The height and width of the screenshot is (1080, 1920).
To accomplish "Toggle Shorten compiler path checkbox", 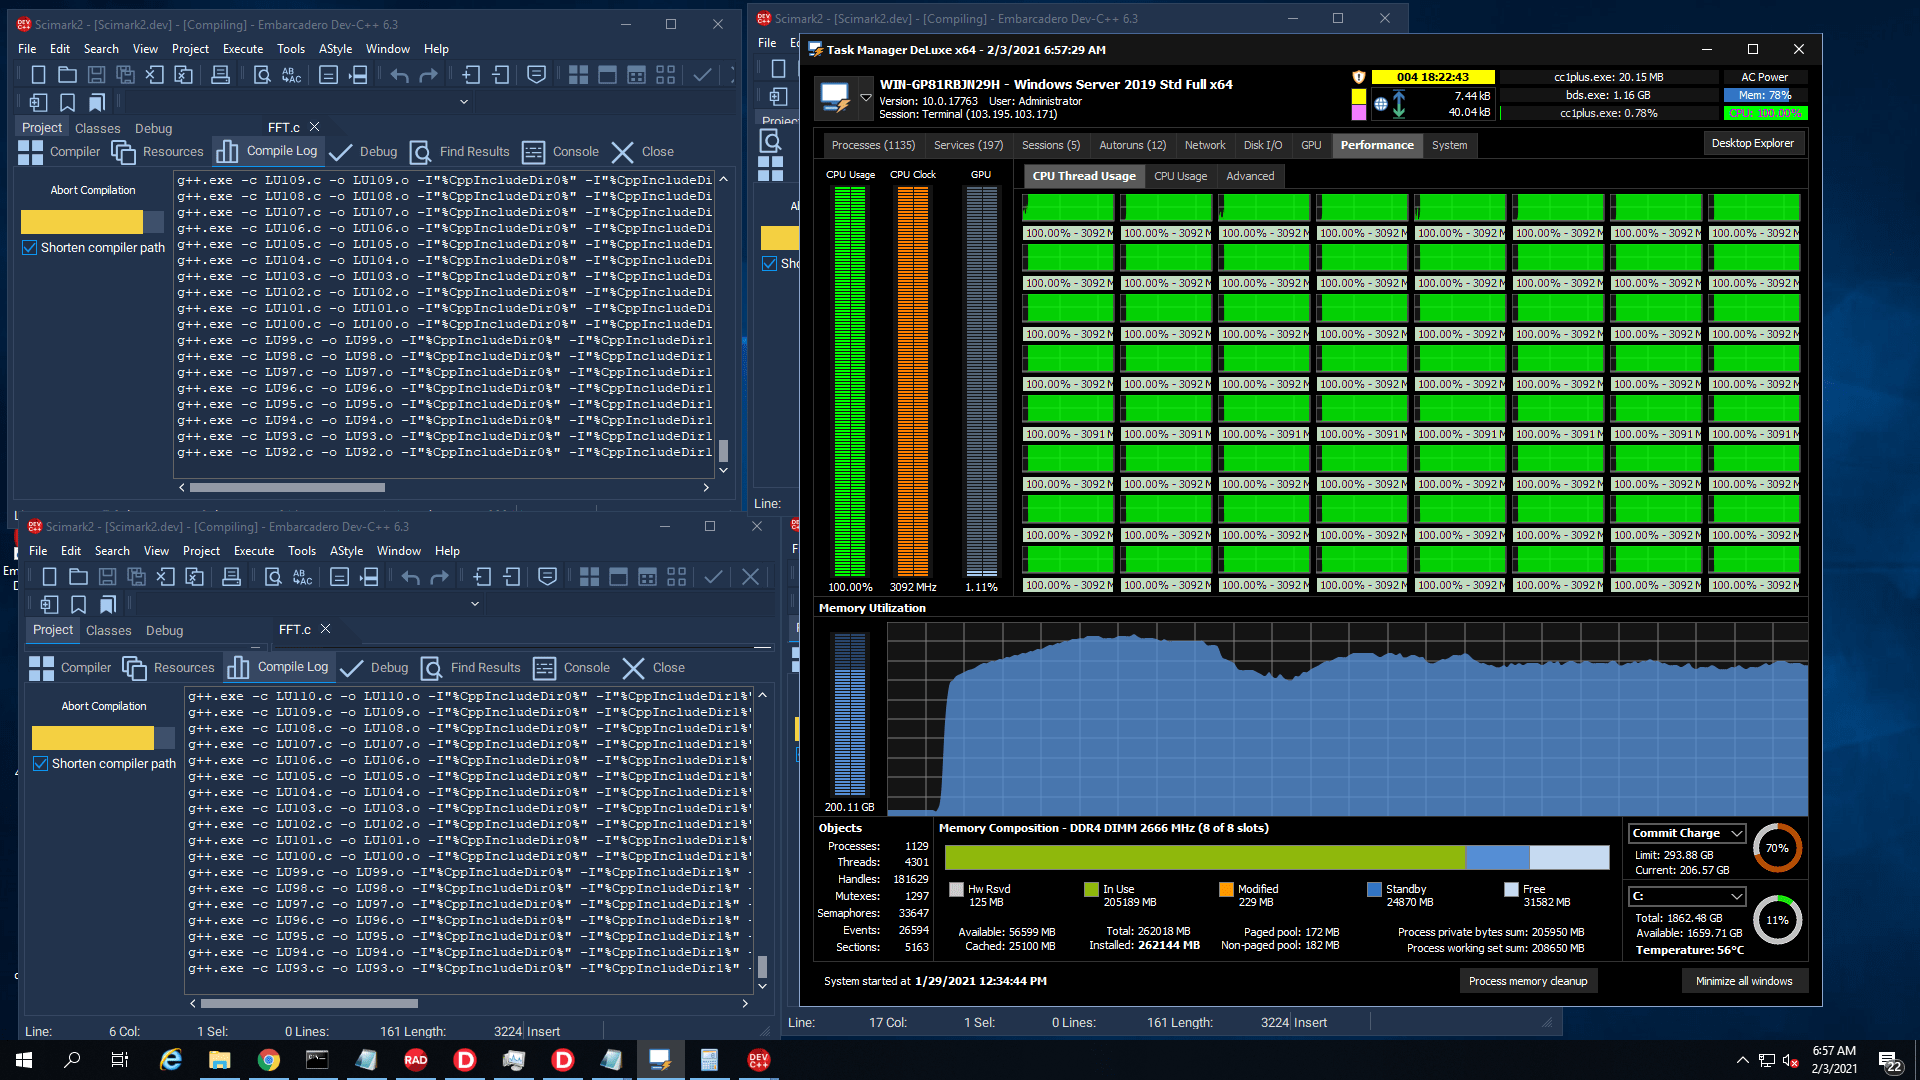I will click(36, 248).
